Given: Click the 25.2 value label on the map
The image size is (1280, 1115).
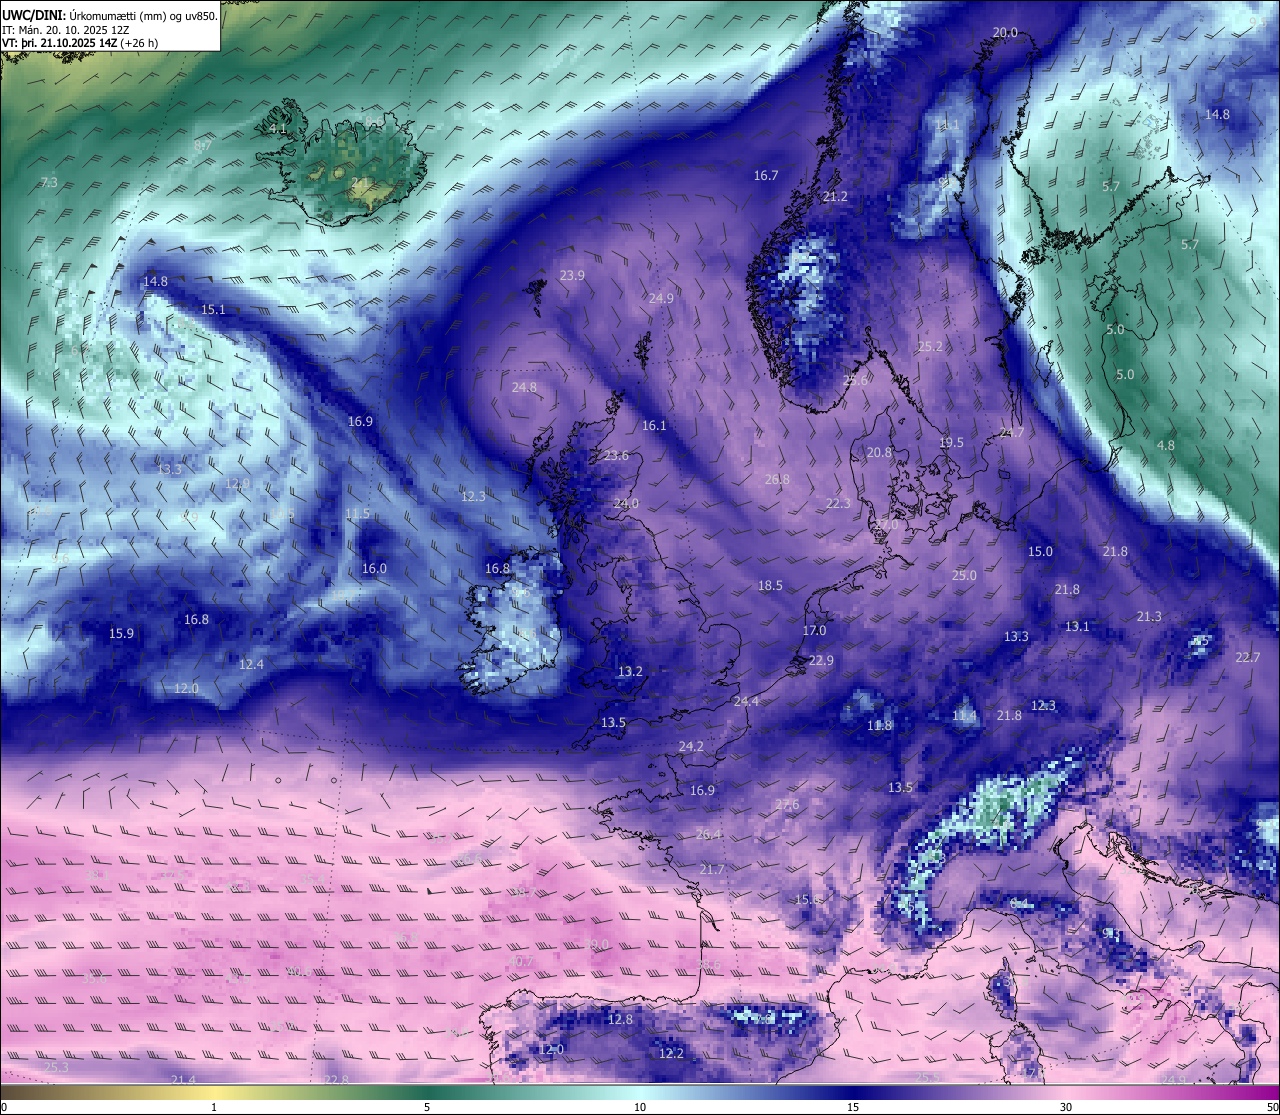Looking at the screenshot, I should pyautogui.click(x=930, y=347).
